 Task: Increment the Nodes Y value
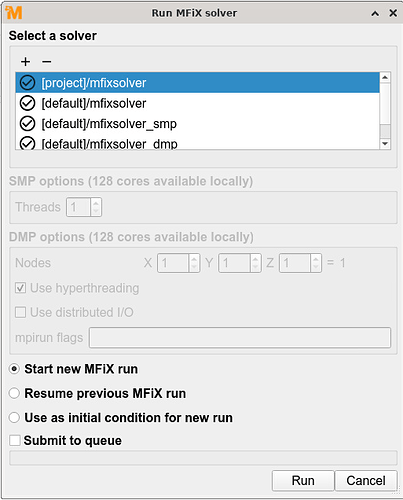click(x=255, y=259)
